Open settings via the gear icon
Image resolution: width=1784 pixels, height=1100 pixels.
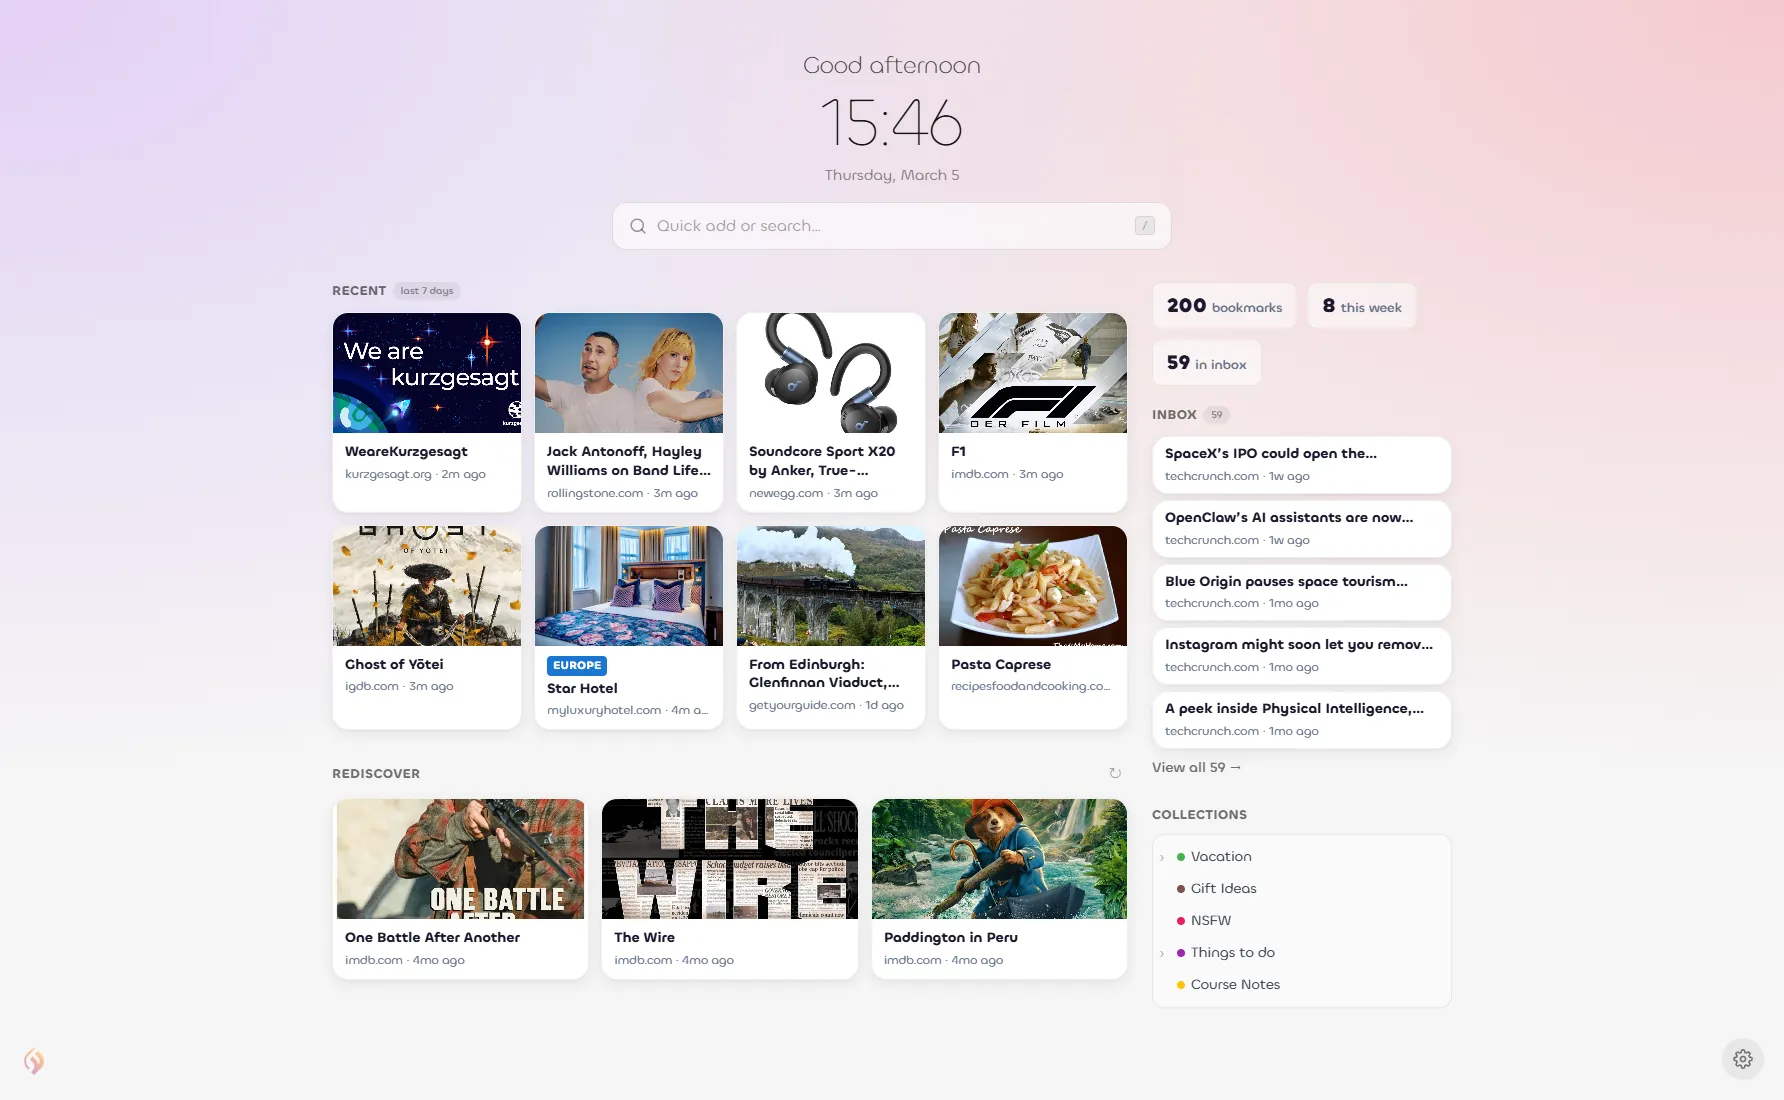pos(1743,1059)
